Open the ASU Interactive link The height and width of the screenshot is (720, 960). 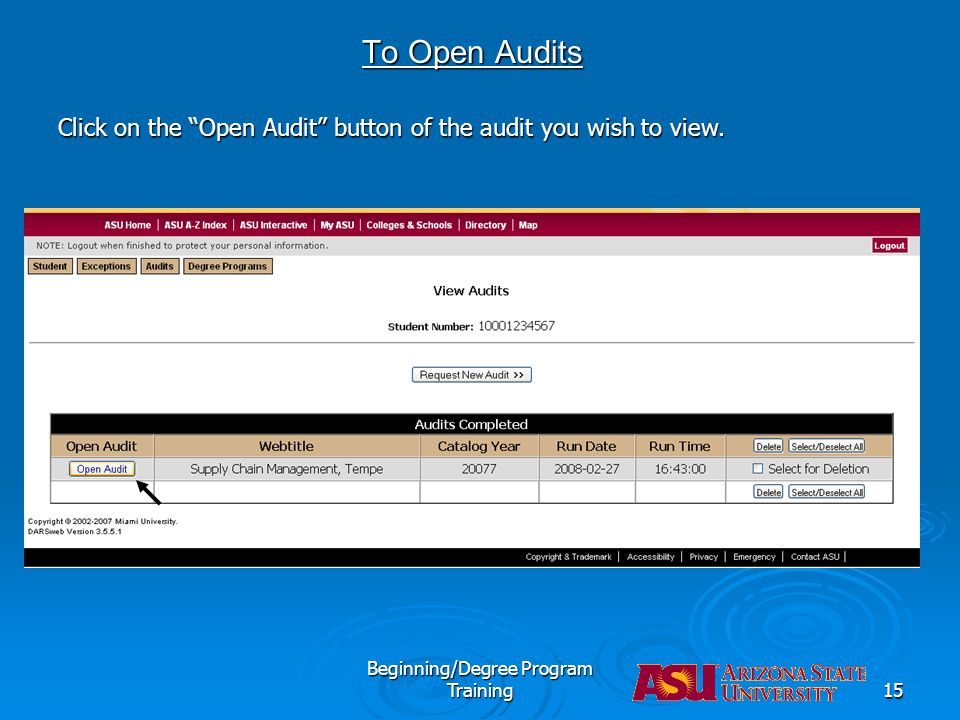[273, 225]
